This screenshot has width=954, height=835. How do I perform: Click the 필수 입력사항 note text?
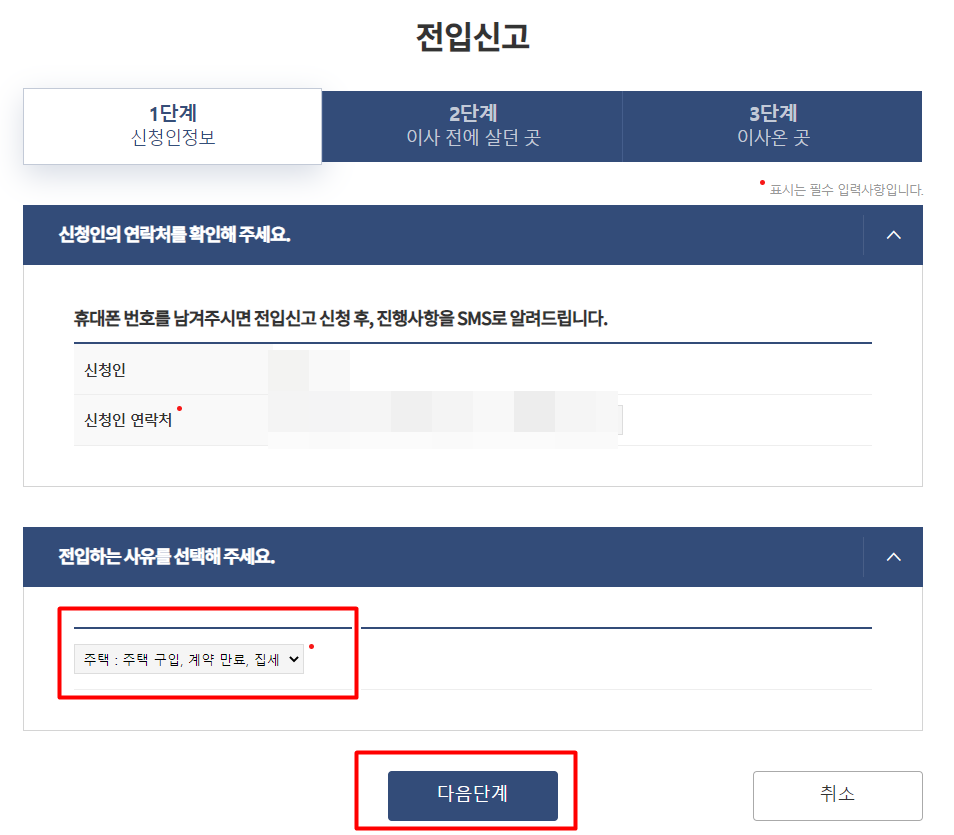[x=846, y=190]
